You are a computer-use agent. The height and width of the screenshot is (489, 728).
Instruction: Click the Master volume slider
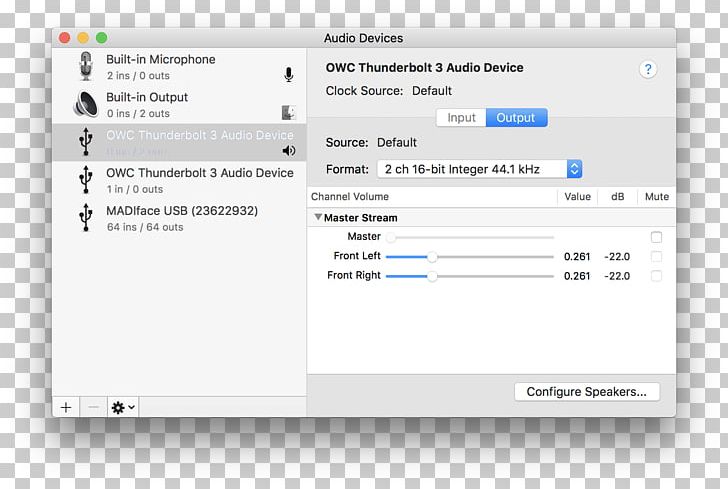click(470, 237)
